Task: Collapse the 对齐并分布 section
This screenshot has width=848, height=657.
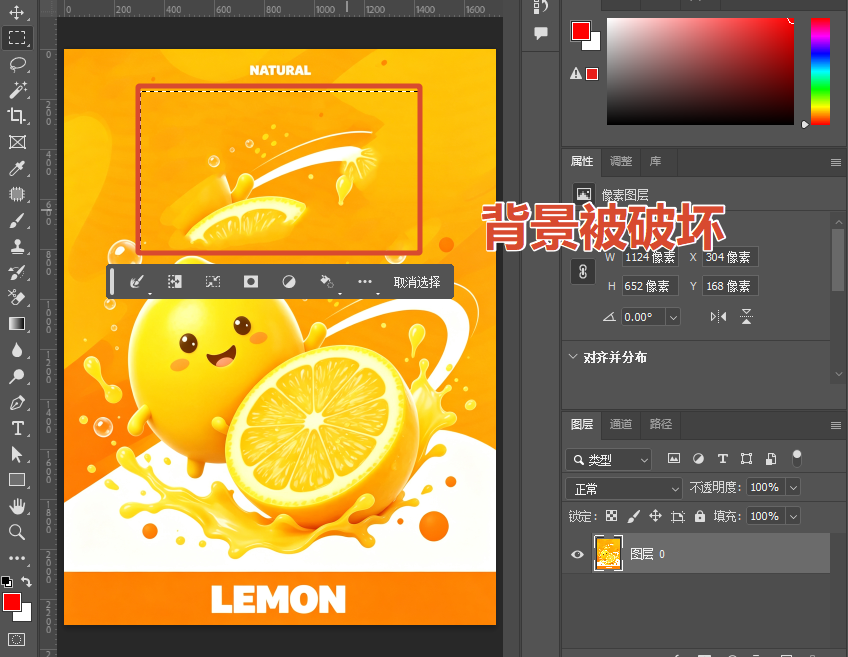Action: click(x=573, y=356)
